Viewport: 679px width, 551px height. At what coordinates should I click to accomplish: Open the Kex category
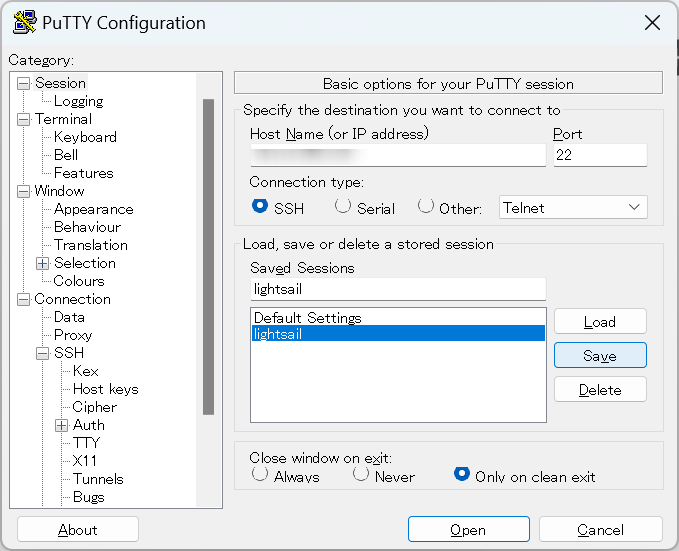(x=85, y=371)
